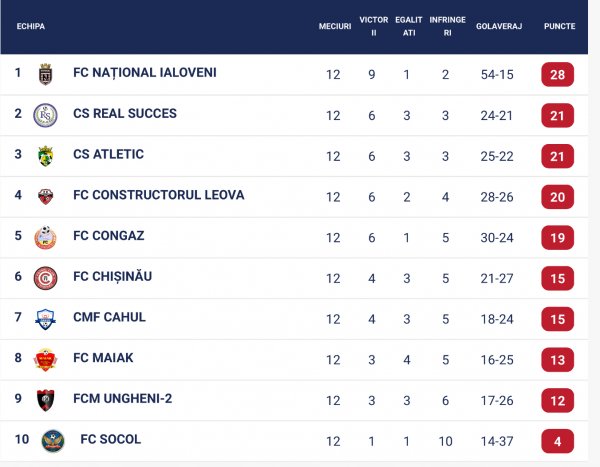This screenshot has width=600, height=467.
Task: Open the FC Socol team link
Action: click(110, 440)
